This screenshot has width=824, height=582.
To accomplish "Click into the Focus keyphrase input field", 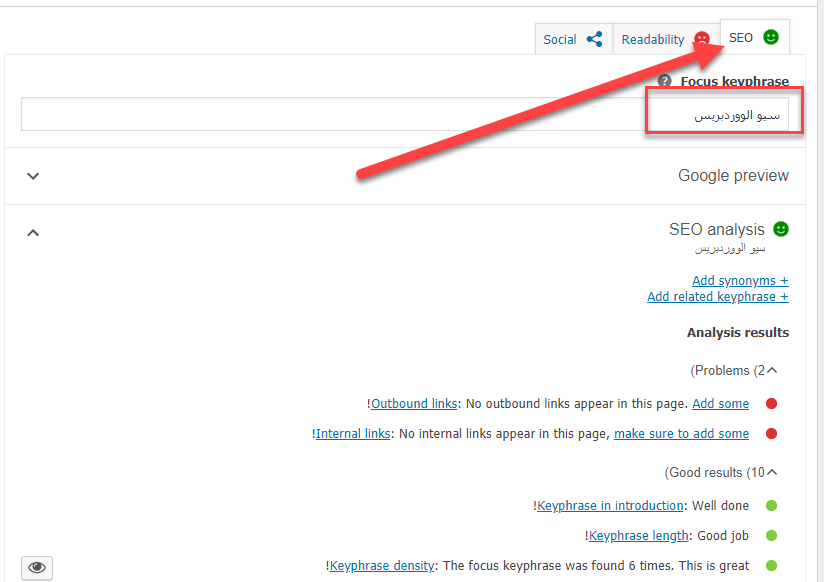I will (405, 114).
